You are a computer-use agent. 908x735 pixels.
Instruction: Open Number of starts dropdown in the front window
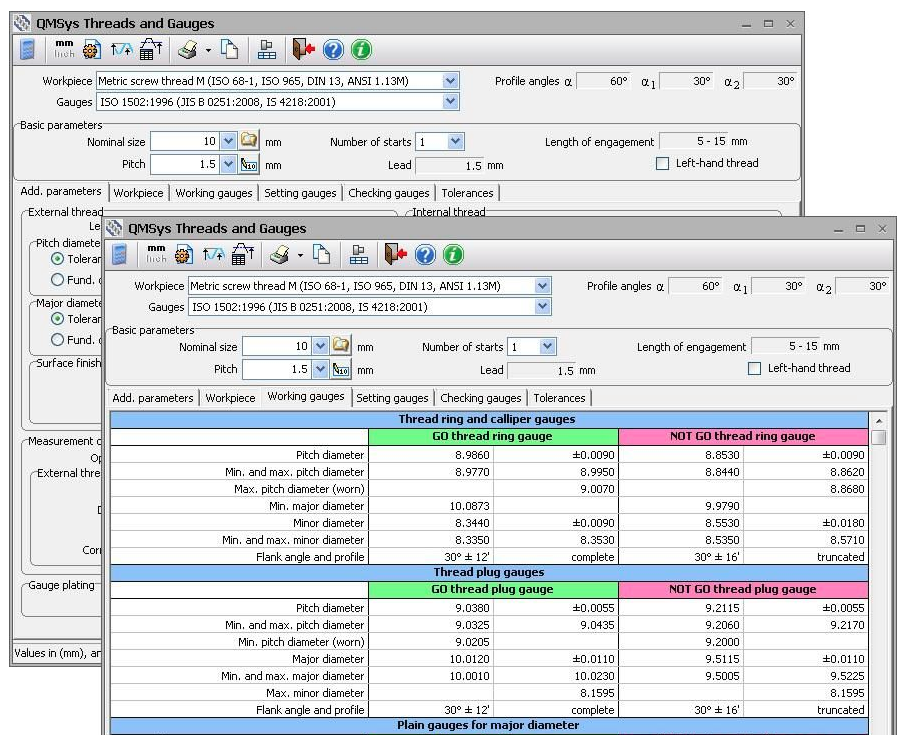coord(547,346)
